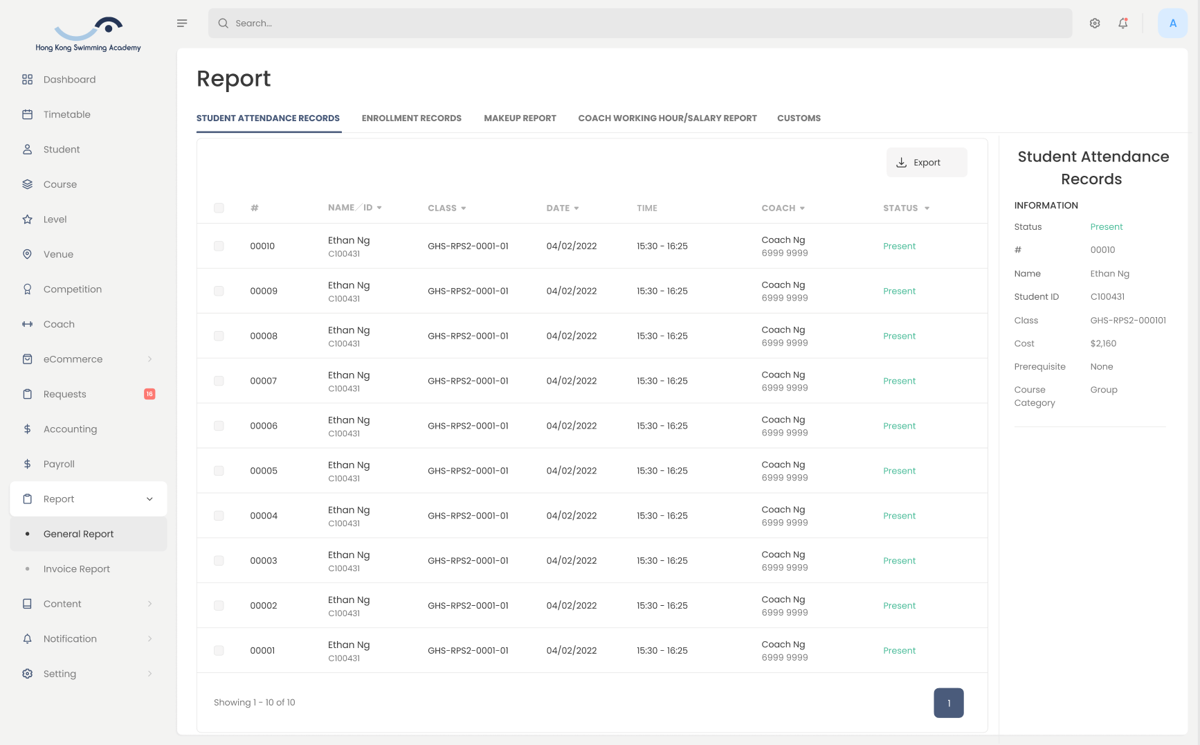Export the attendance records
The height and width of the screenshot is (745, 1200).
926,162
